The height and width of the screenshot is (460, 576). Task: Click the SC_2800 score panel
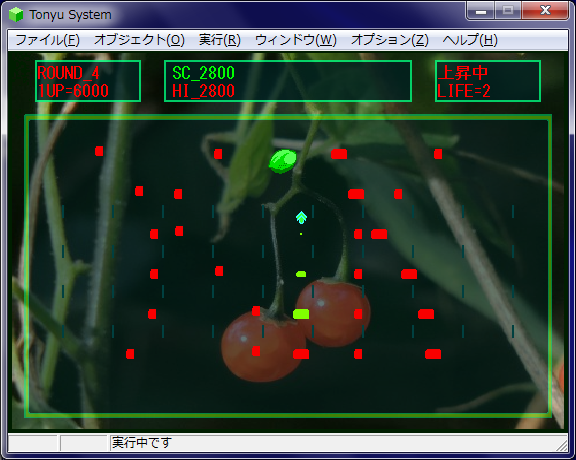[288, 81]
